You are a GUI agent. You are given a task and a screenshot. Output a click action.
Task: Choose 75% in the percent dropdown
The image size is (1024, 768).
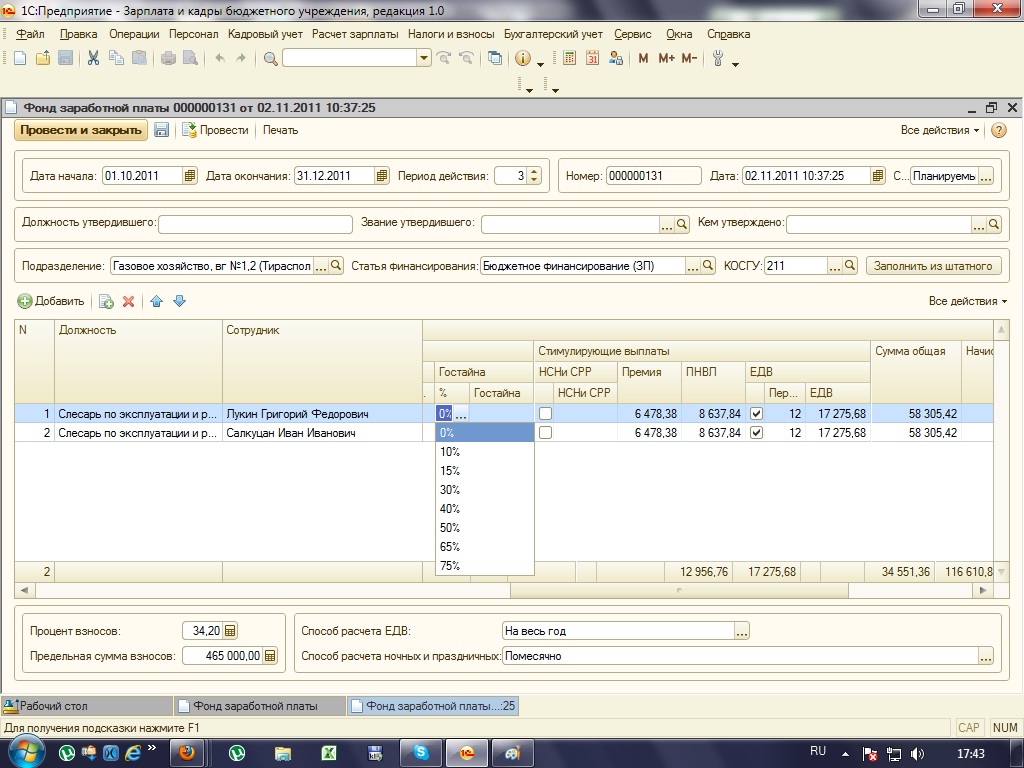coord(450,566)
